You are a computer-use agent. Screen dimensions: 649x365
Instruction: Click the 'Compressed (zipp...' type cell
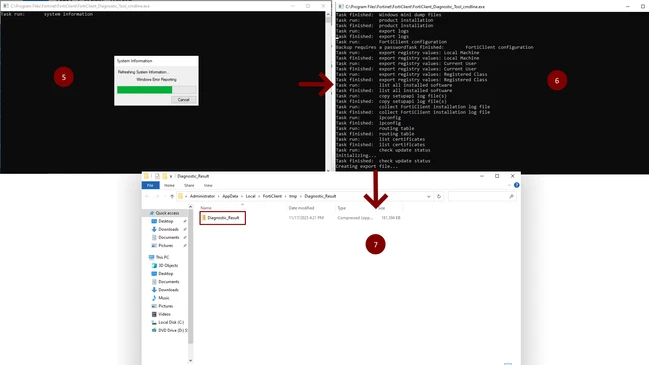coord(355,218)
